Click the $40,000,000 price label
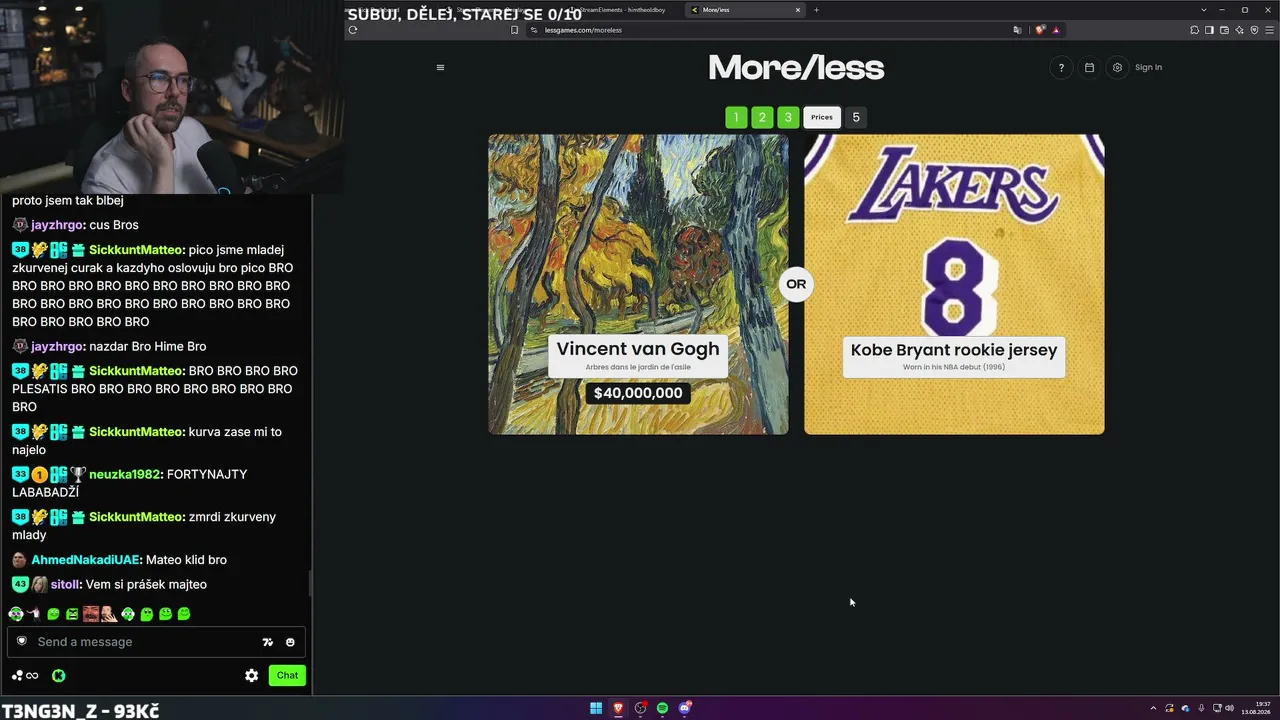Image resolution: width=1280 pixels, height=720 pixels. click(x=638, y=393)
